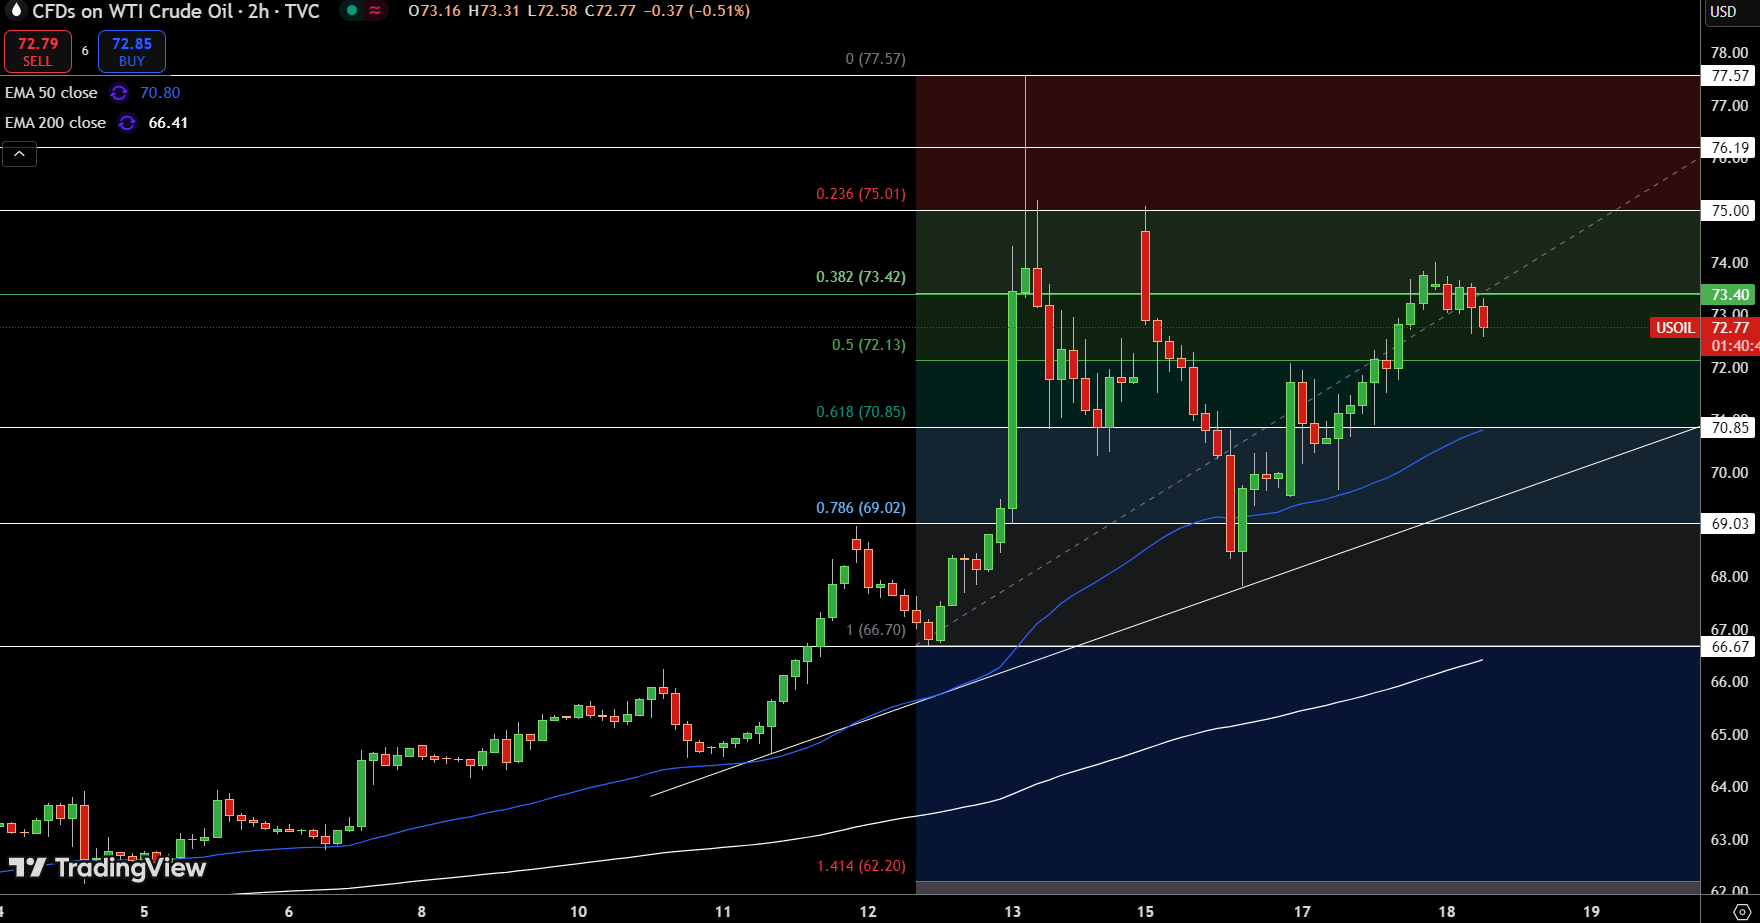
Task: Click the 64.00 price scale tick
Action: [1730, 787]
